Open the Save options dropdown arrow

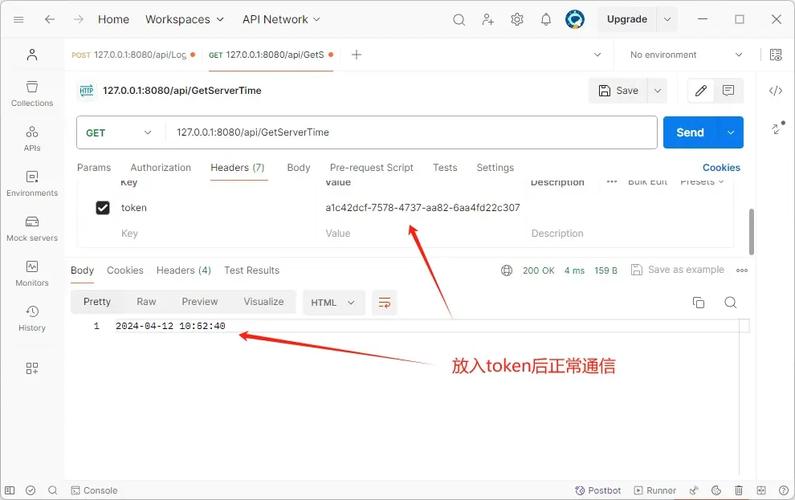(657, 91)
